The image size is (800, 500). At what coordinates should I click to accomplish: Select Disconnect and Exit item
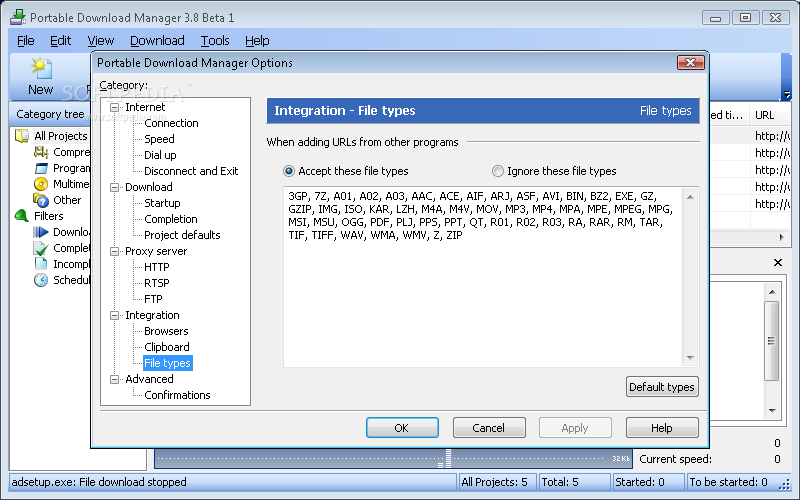pyautogui.click(x=191, y=171)
